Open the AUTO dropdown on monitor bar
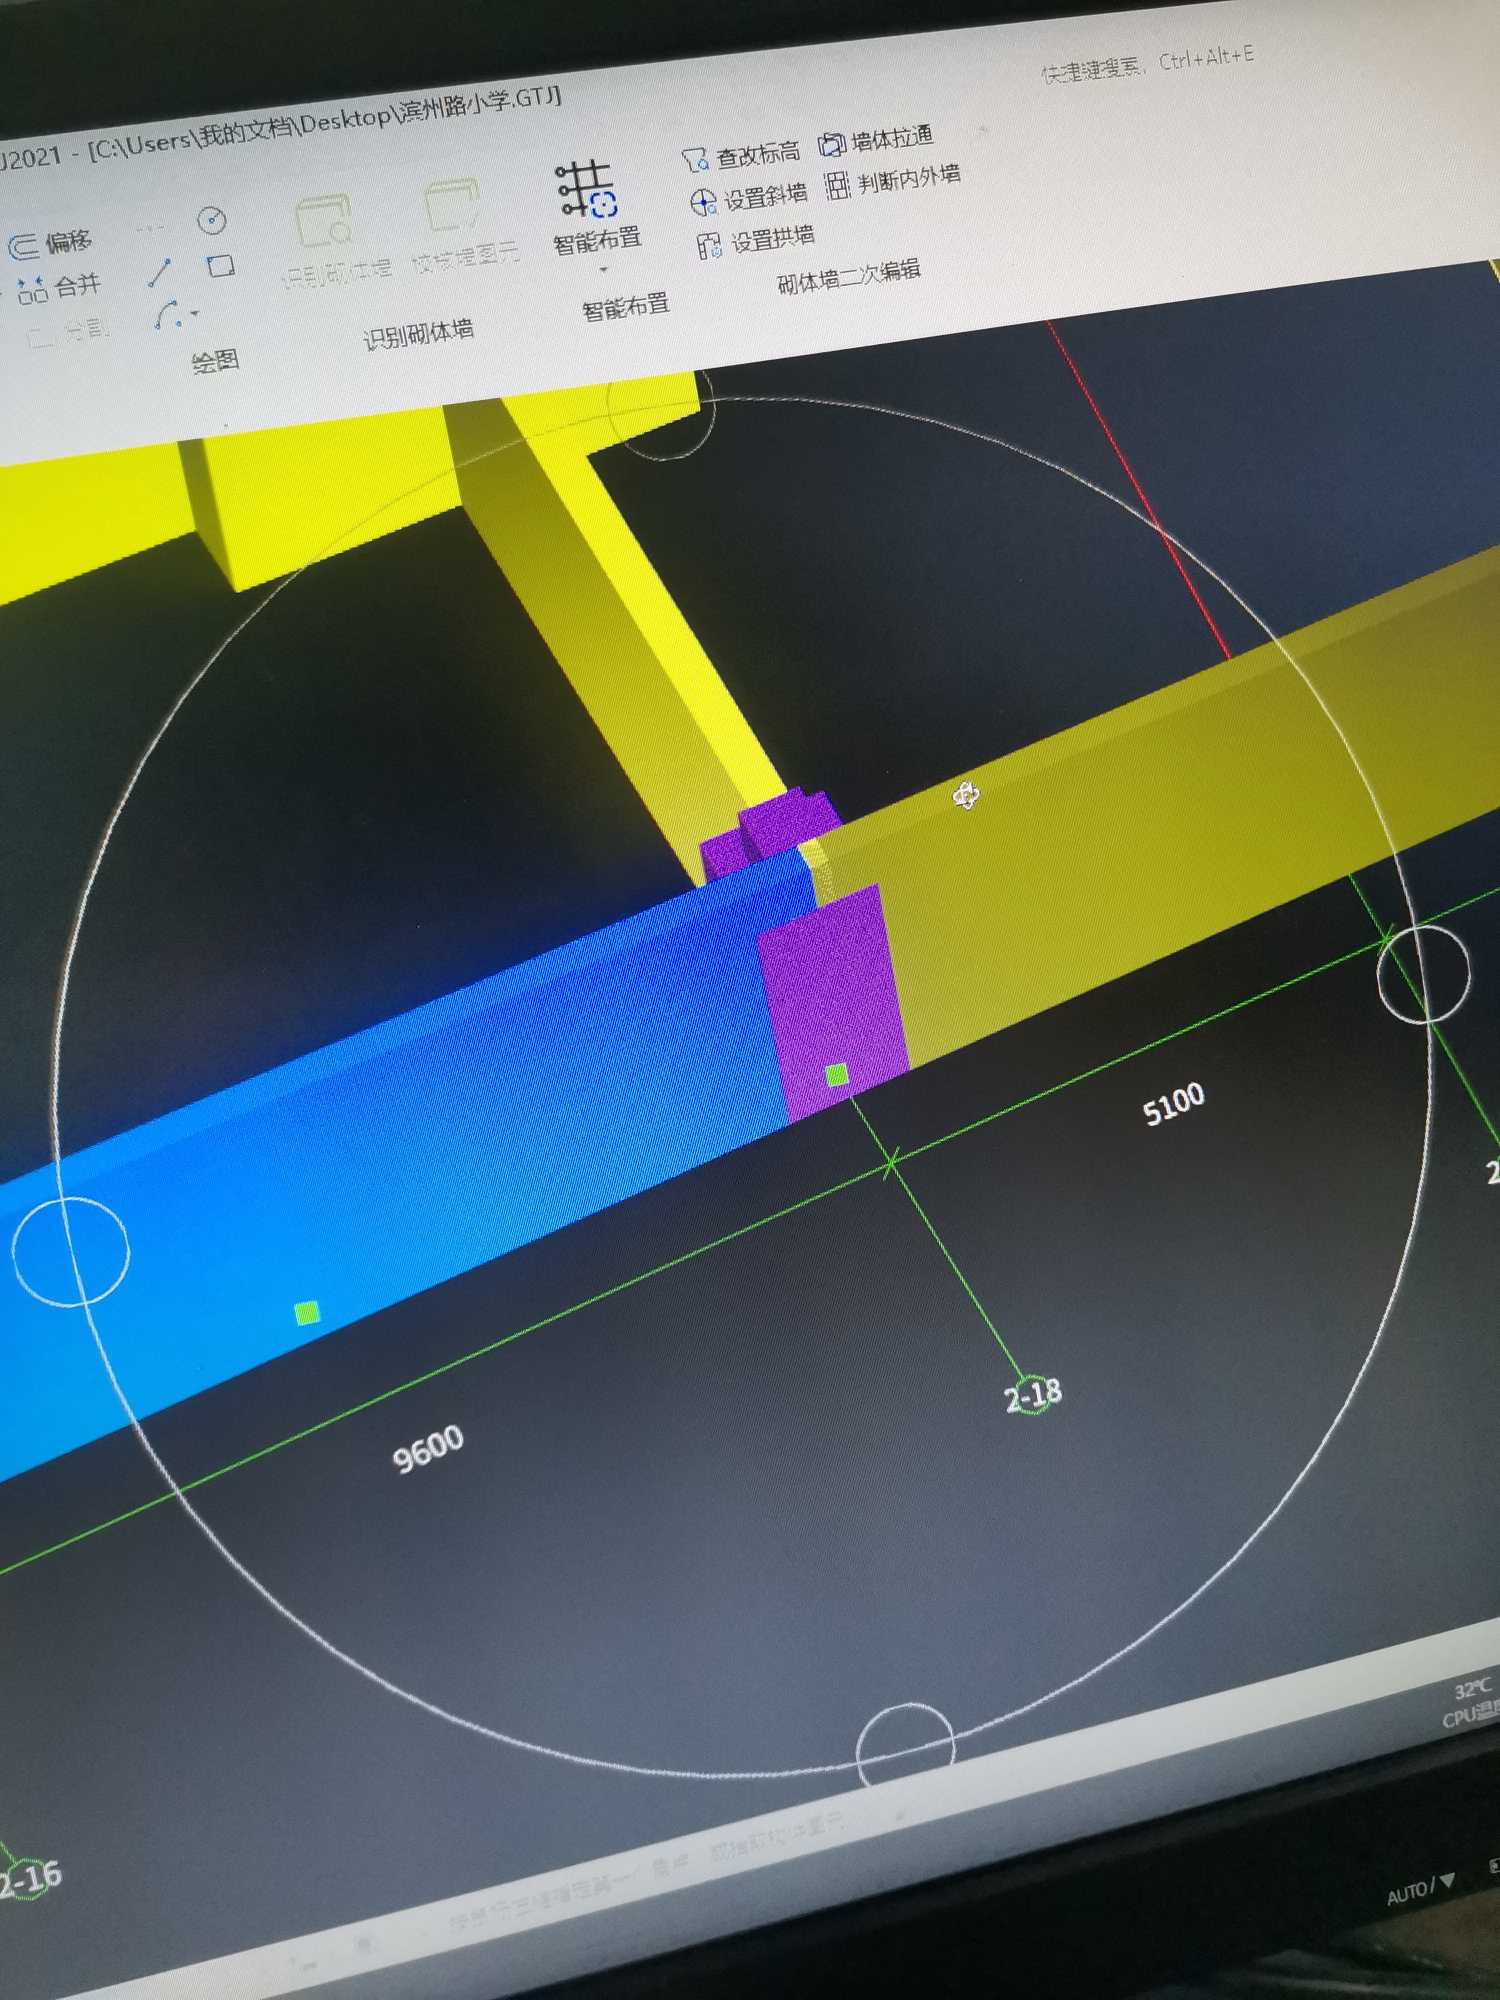This screenshot has width=1500, height=2000. pyautogui.click(x=1421, y=1890)
